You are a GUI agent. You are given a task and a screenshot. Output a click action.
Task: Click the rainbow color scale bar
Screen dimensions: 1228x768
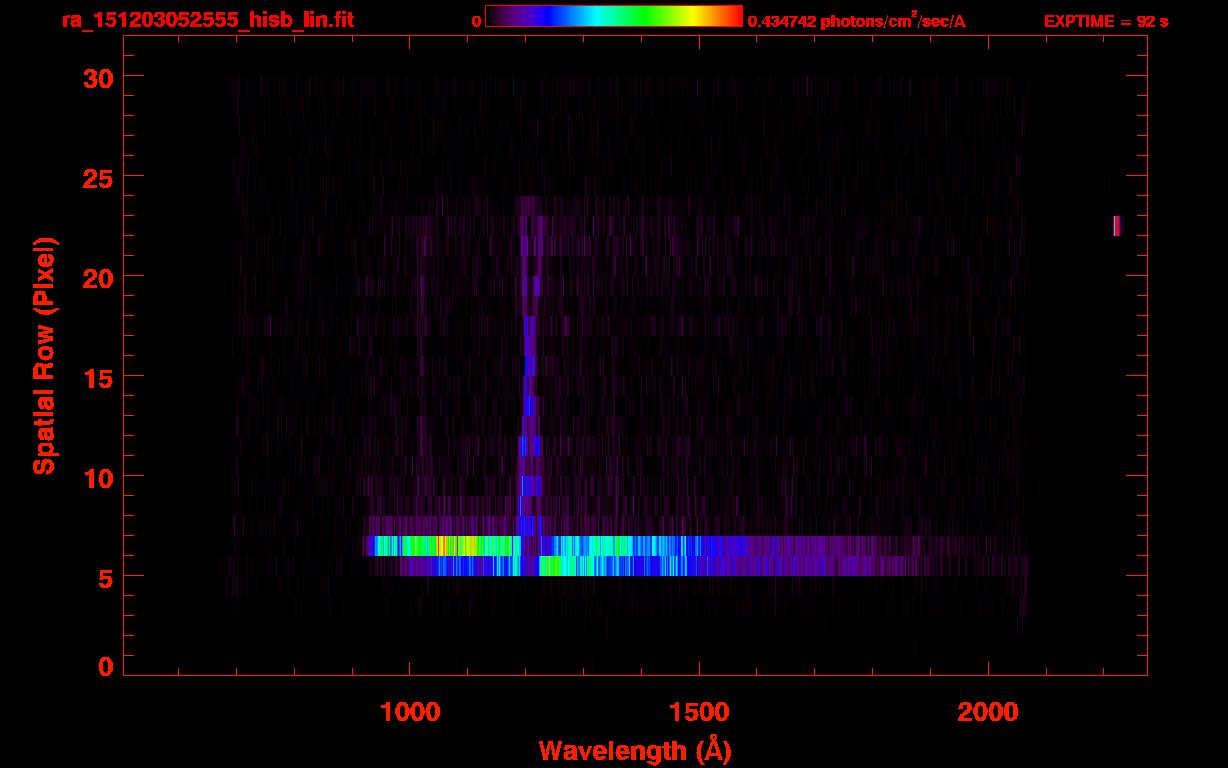pyautogui.click(x=614, y=17)
